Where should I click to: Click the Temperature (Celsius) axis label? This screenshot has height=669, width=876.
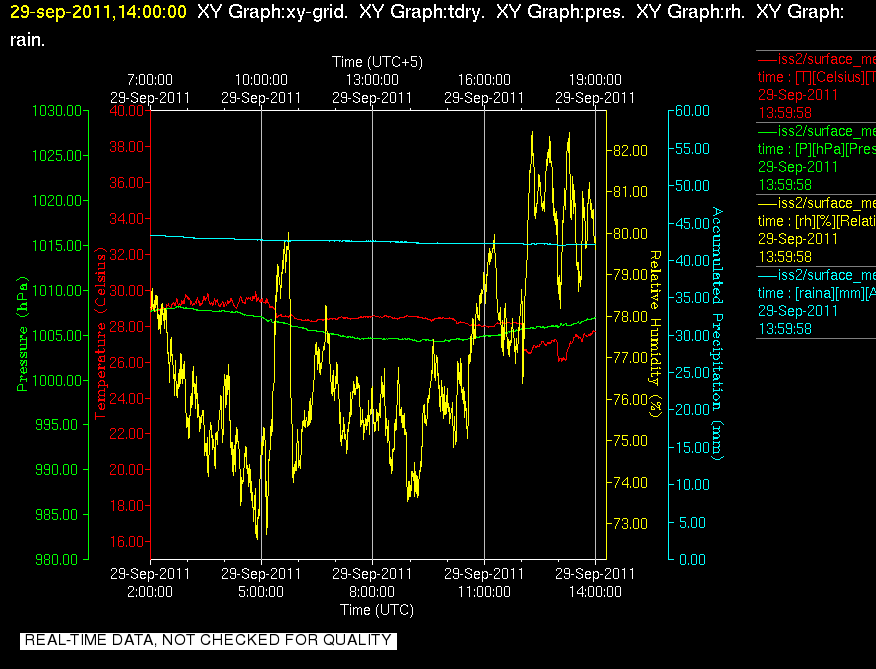click(100, 334)
